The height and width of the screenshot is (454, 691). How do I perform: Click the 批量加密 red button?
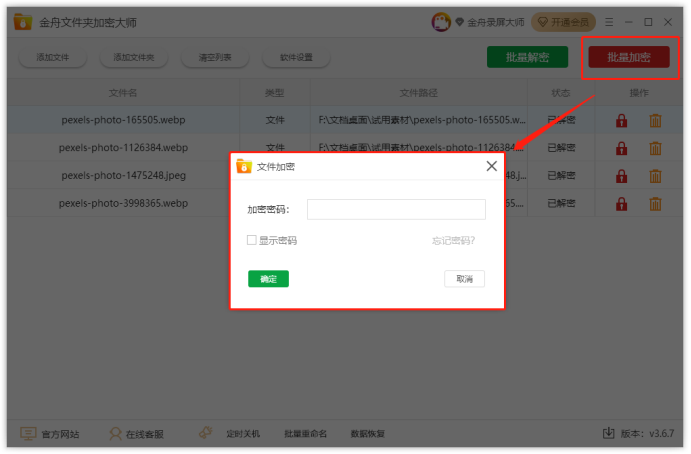pyautogui.click(x=629, y=57)
